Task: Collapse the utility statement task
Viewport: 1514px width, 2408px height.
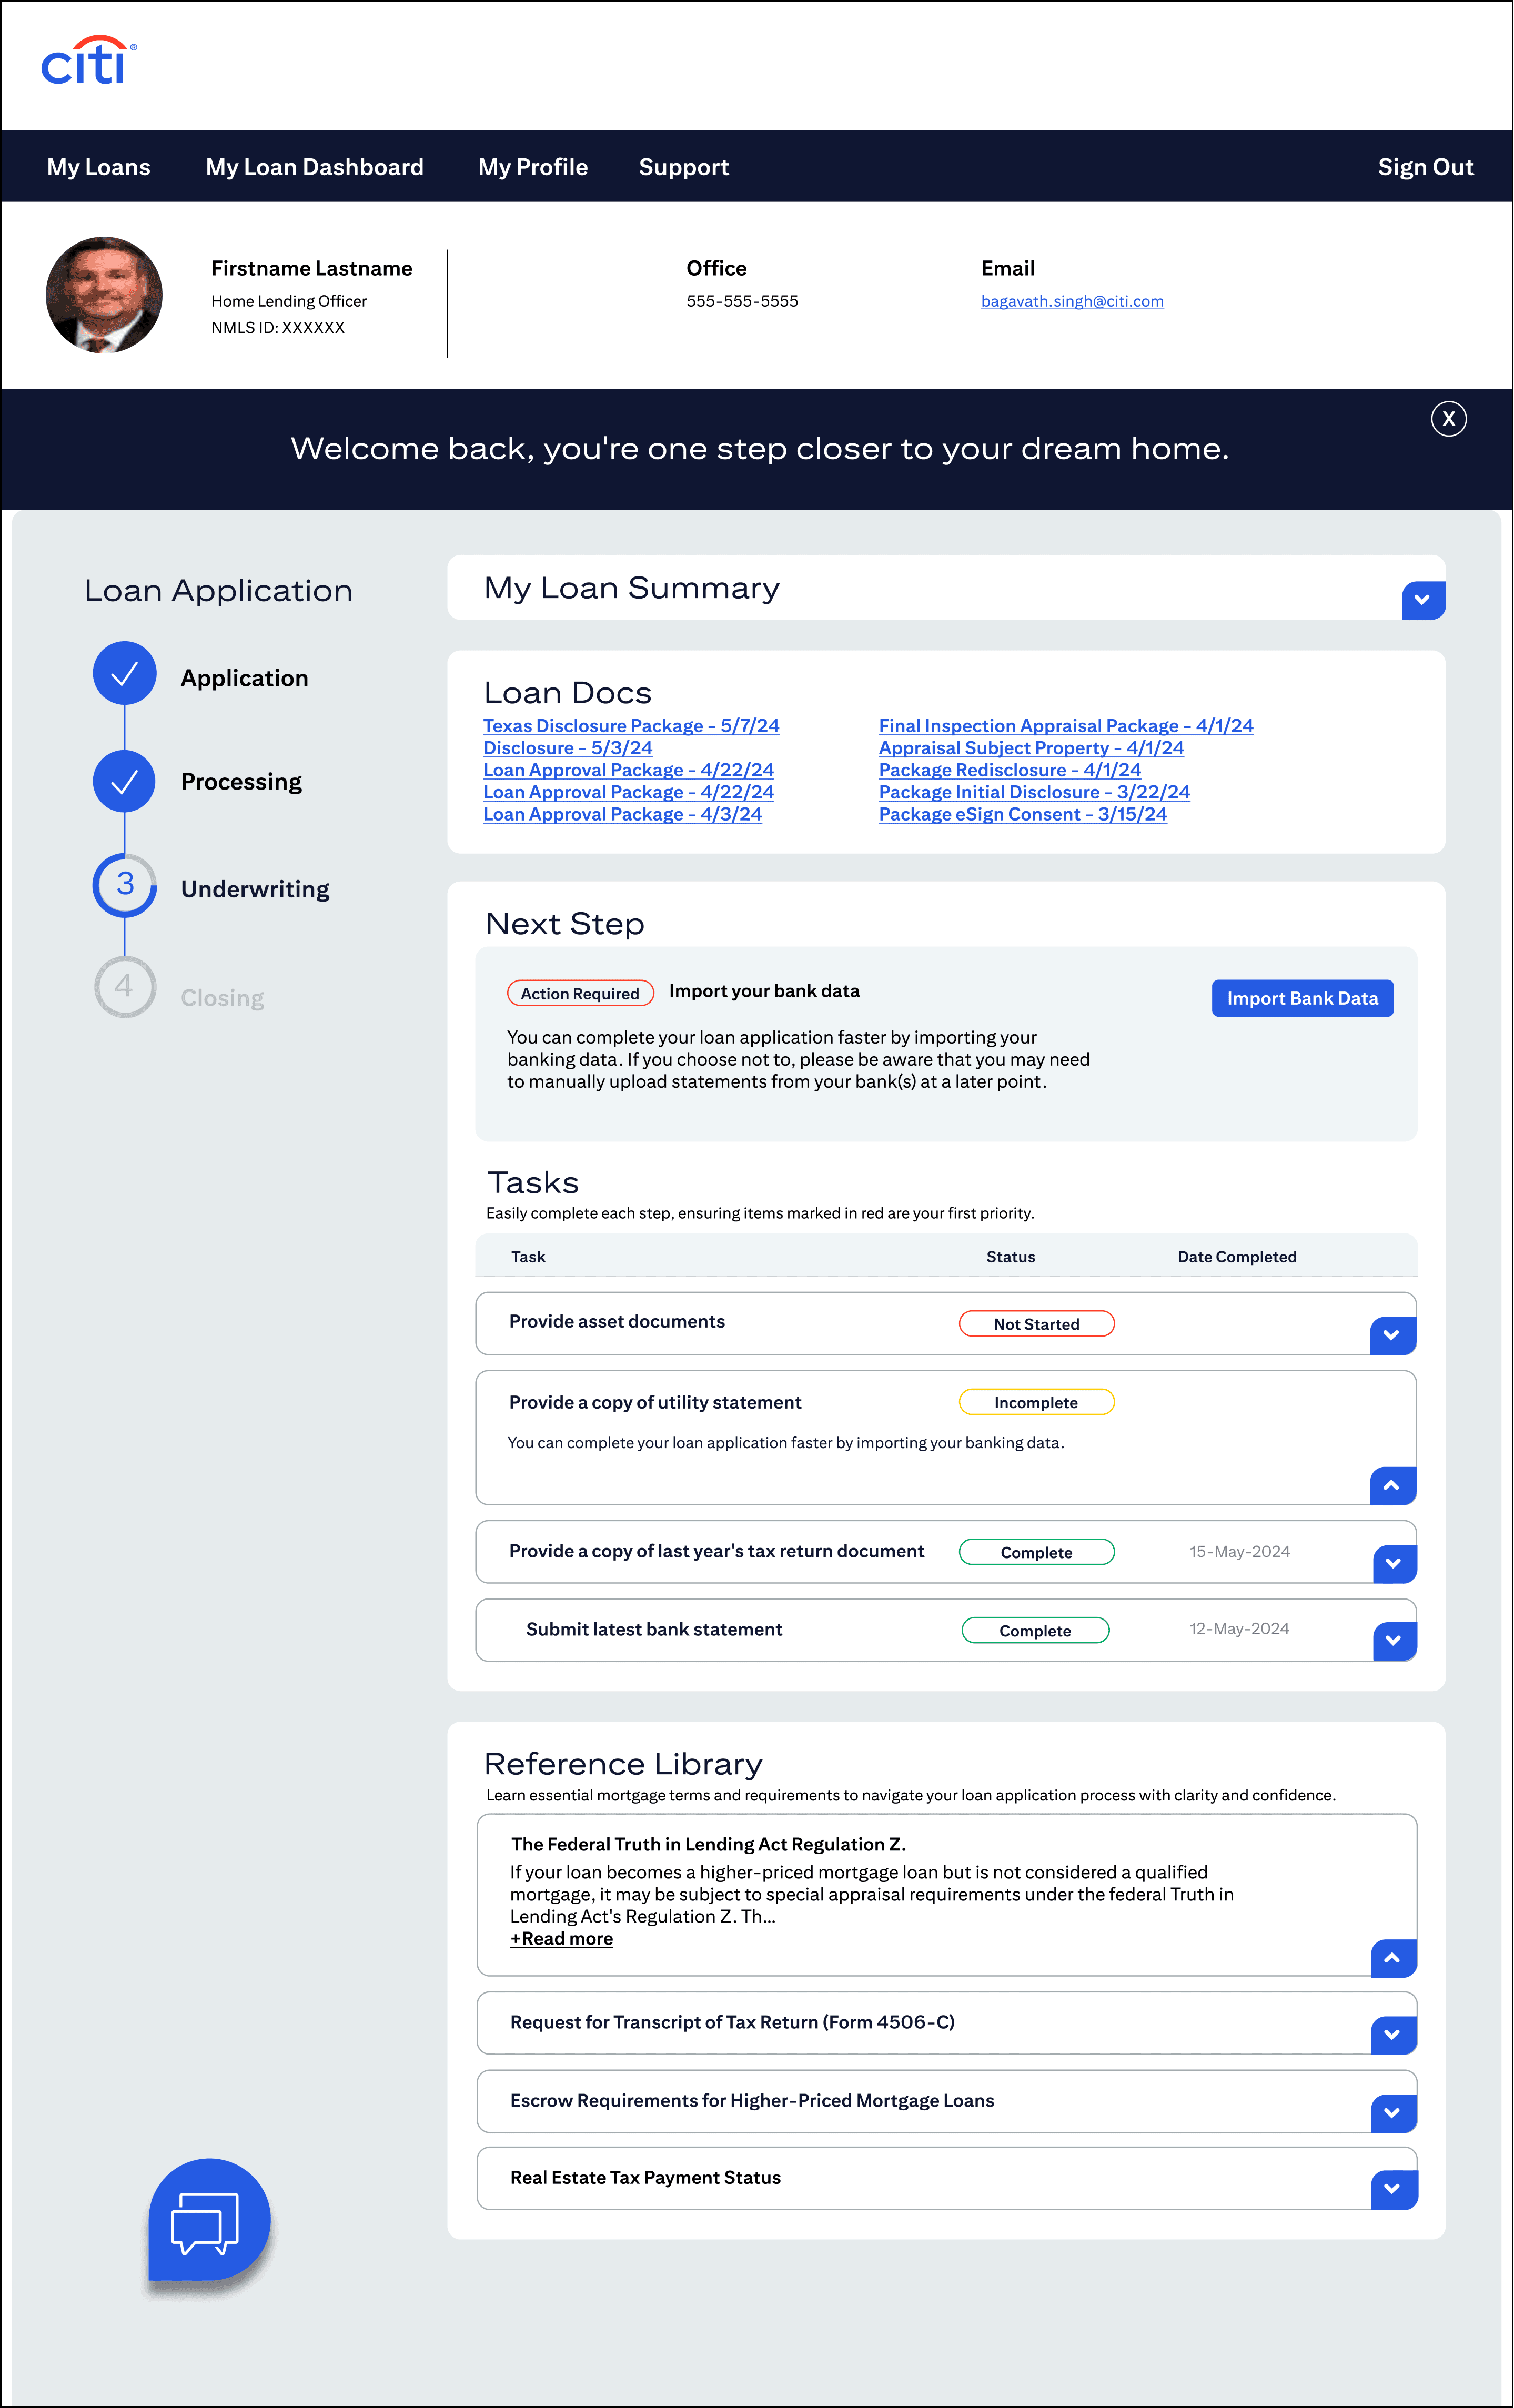Action: [x=1392, y=1485]
